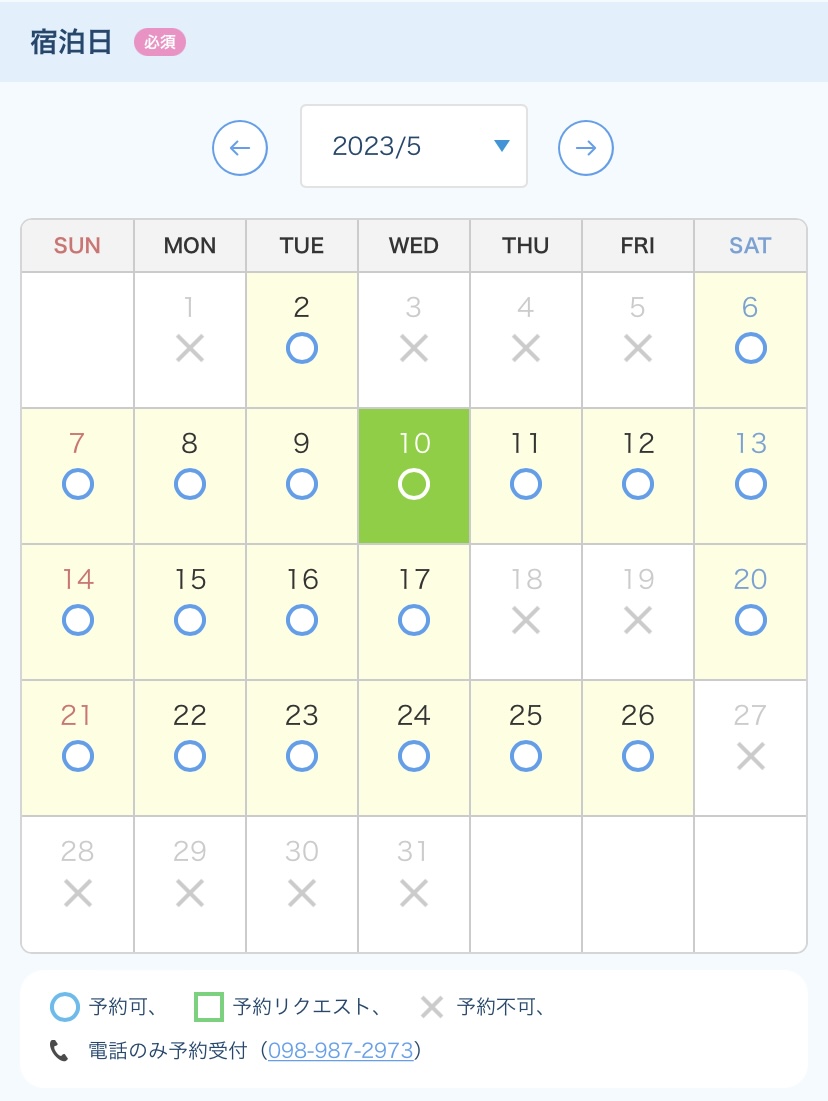Choose May 24 on the calendar
Image resolution: width=828 pixels, height=1101 pixels.
(x=414, y=749)
